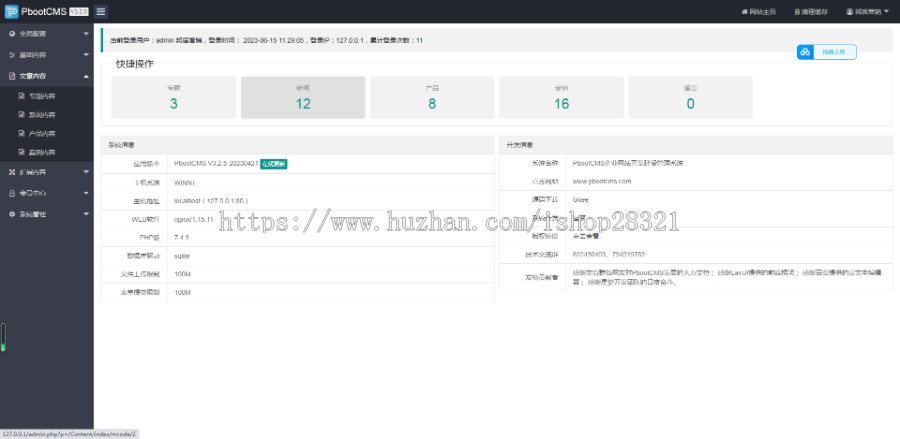
Task: Expand the 会员中心 menu arrow
Action: click(x=86, y=193)
